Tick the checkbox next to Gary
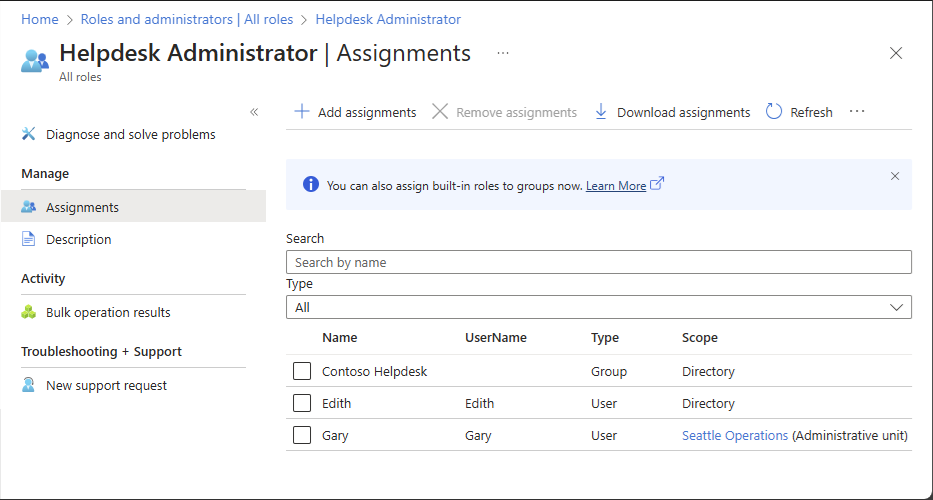This screenshot has height=500, width=933. tap(302, 435)
